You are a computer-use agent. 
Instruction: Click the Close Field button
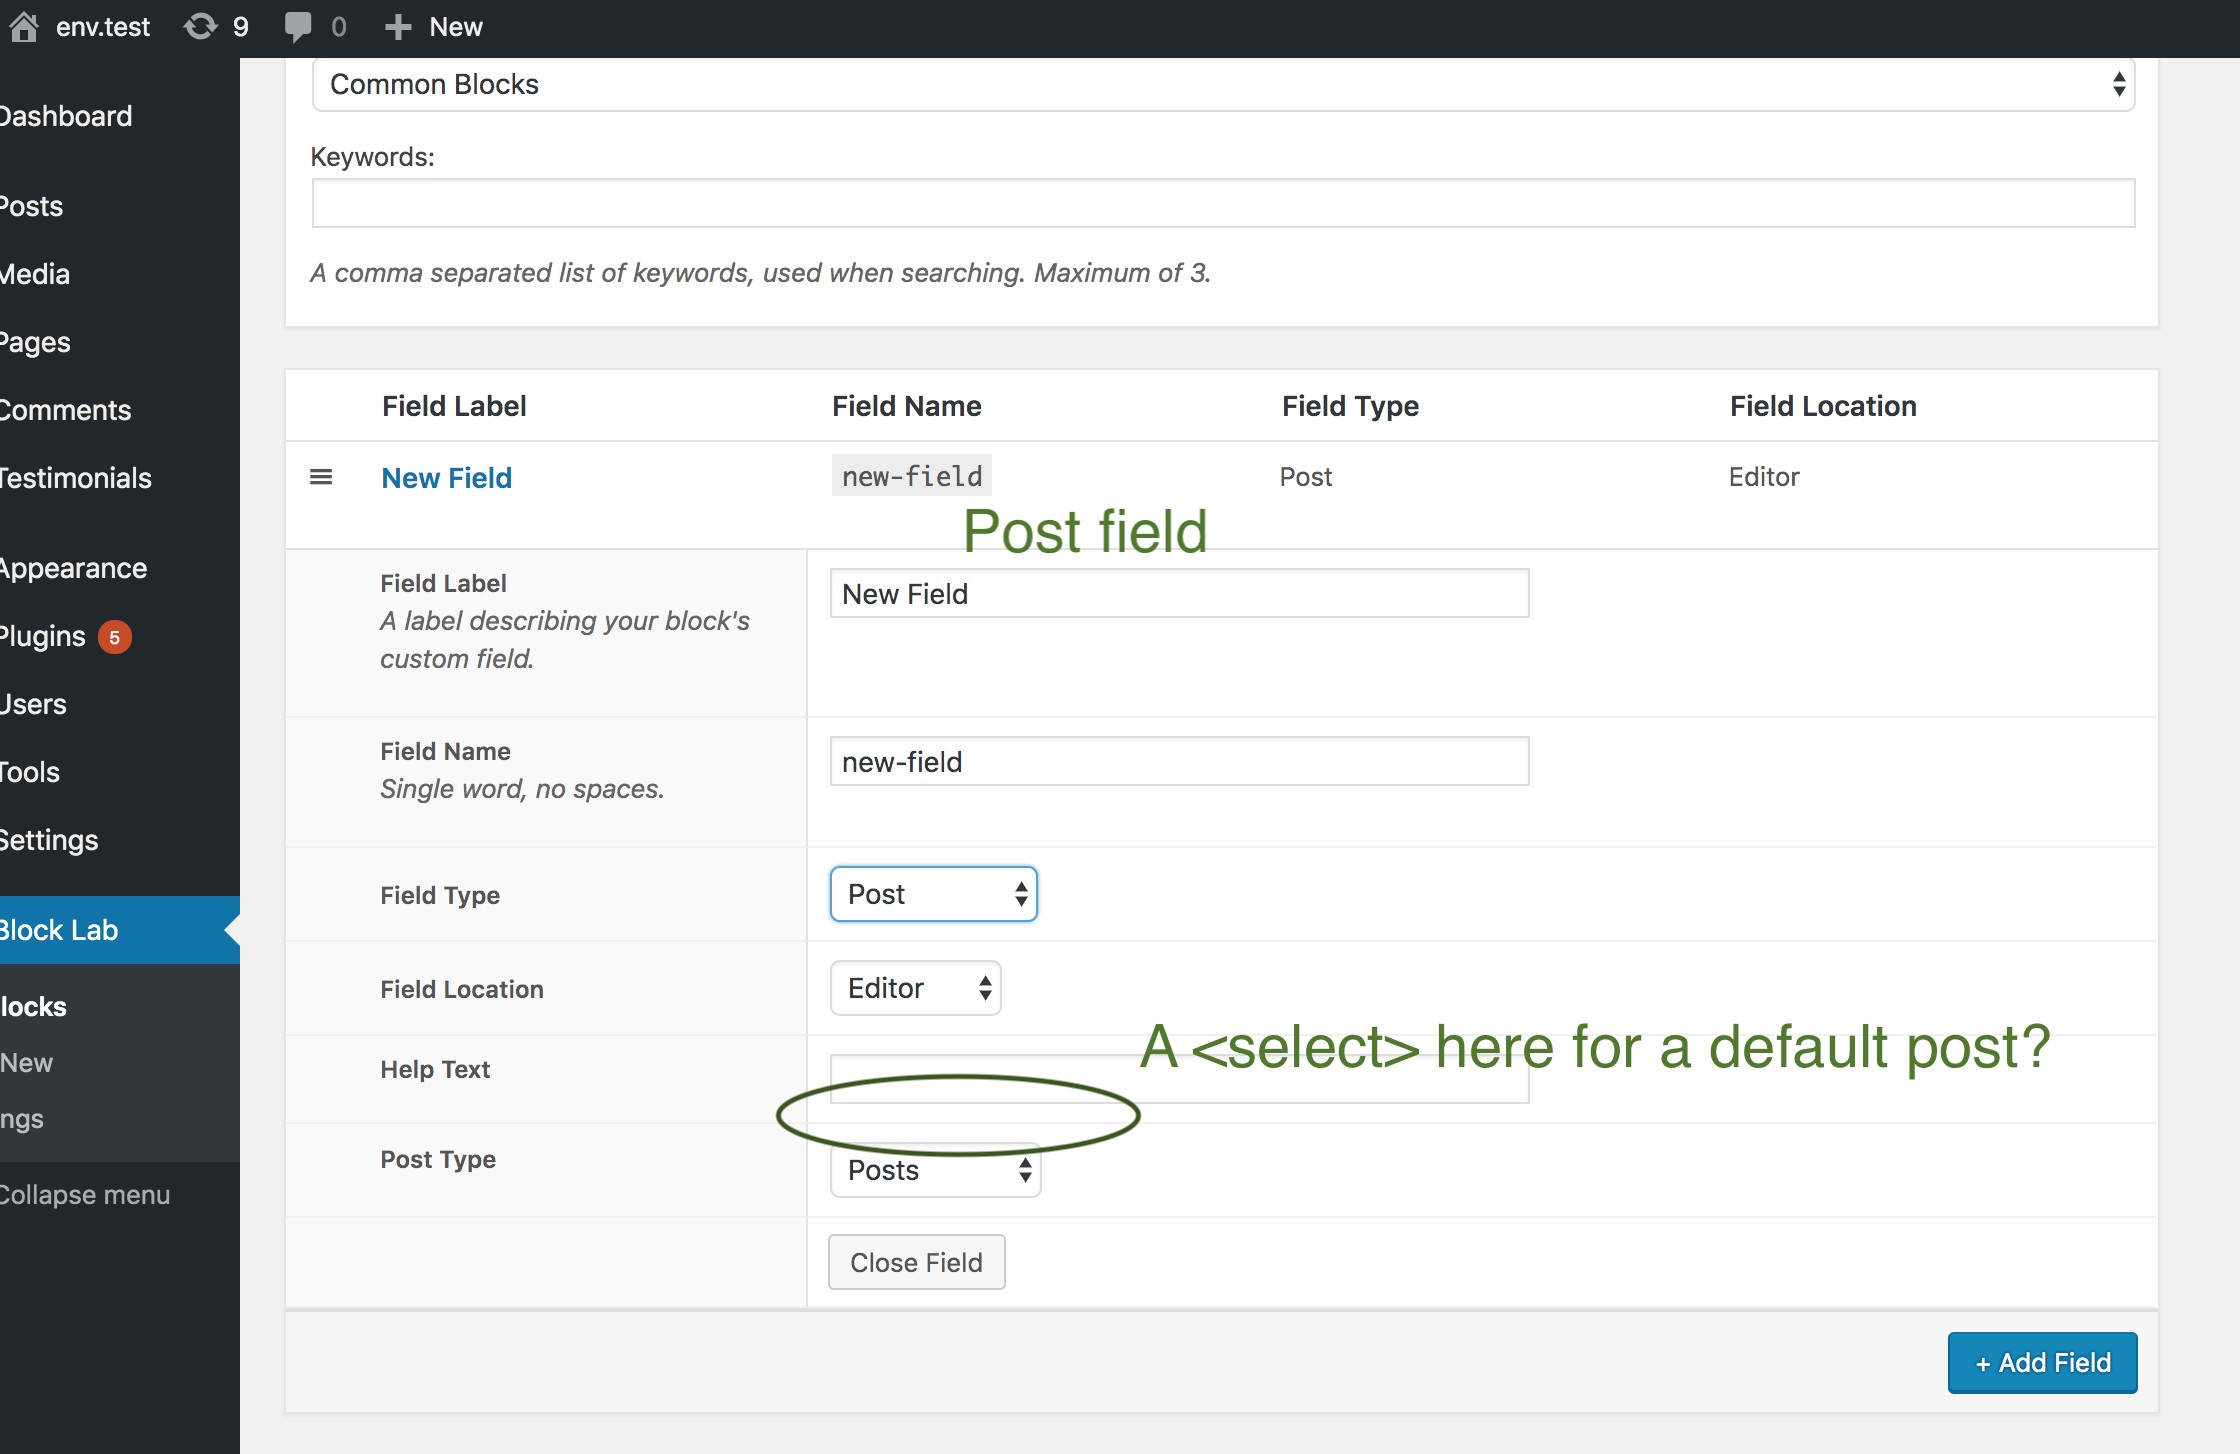coord(916,1262)
